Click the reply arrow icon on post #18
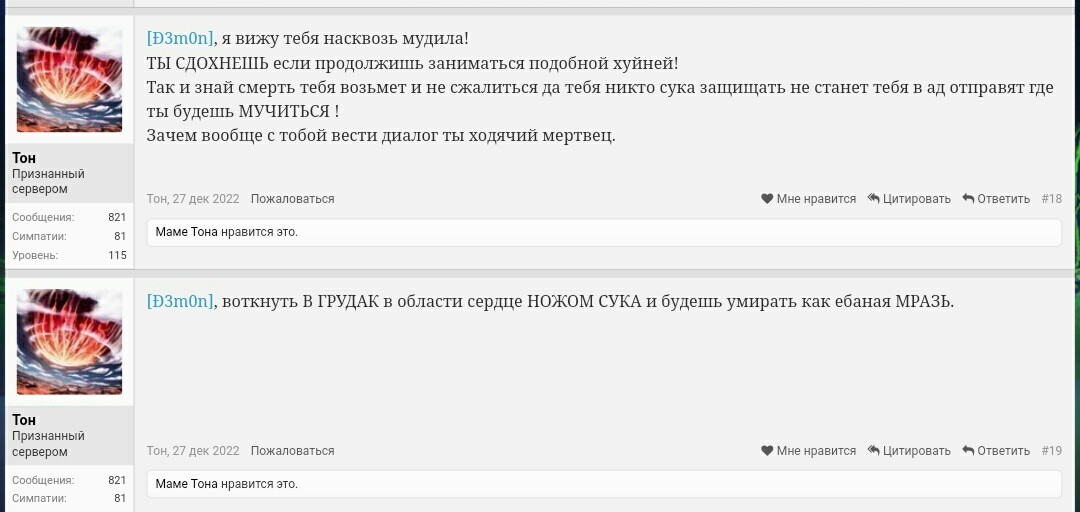1080x512 pixels. (x=968, y=199)
